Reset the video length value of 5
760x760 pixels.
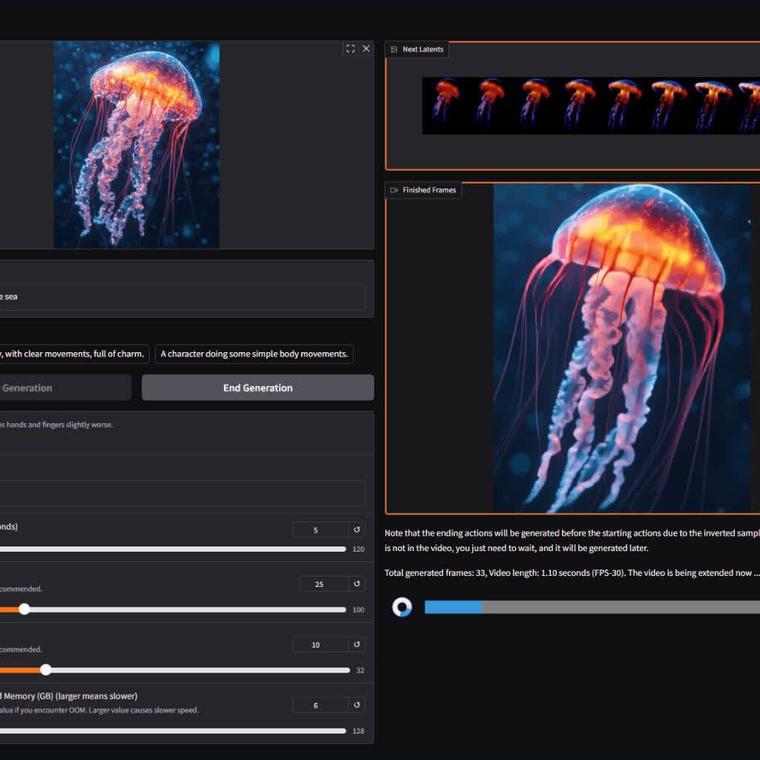pyautogui.click(x=357, y=530)
